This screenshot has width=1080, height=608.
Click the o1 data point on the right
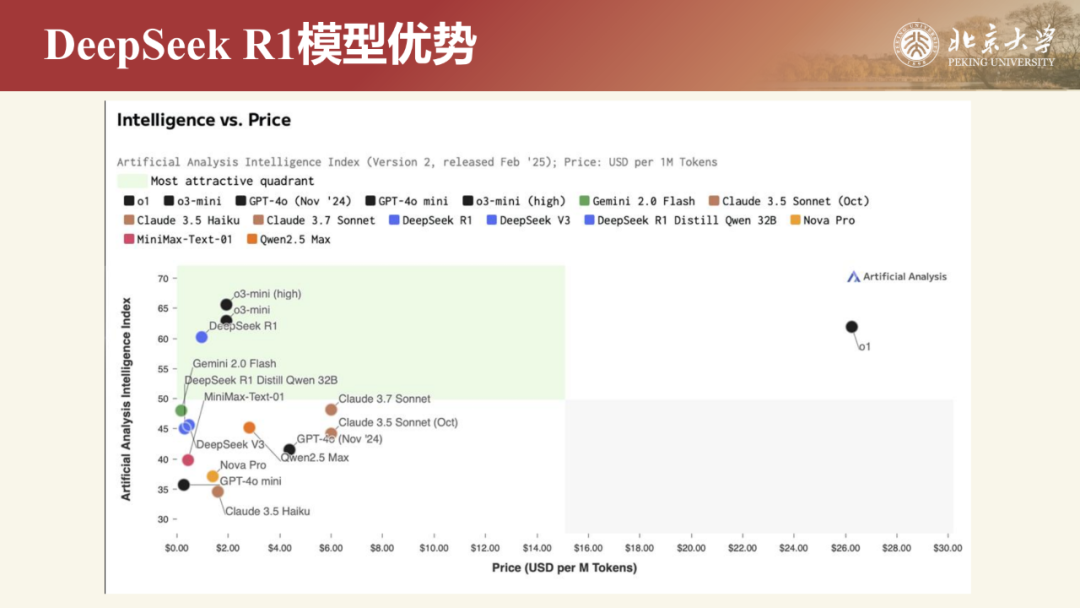coord(851,326)
